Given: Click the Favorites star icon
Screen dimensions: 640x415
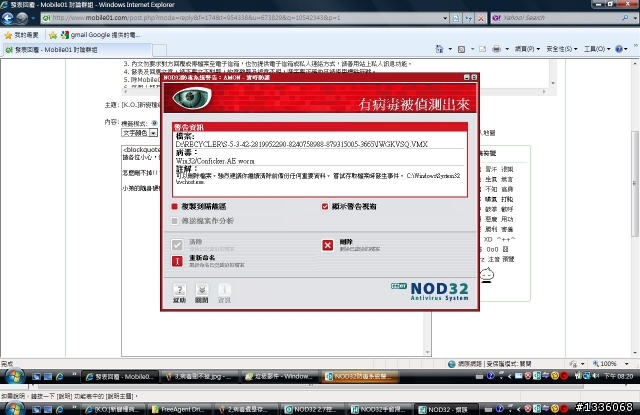Looking at the screenshot, I should [x=8, y=35].
